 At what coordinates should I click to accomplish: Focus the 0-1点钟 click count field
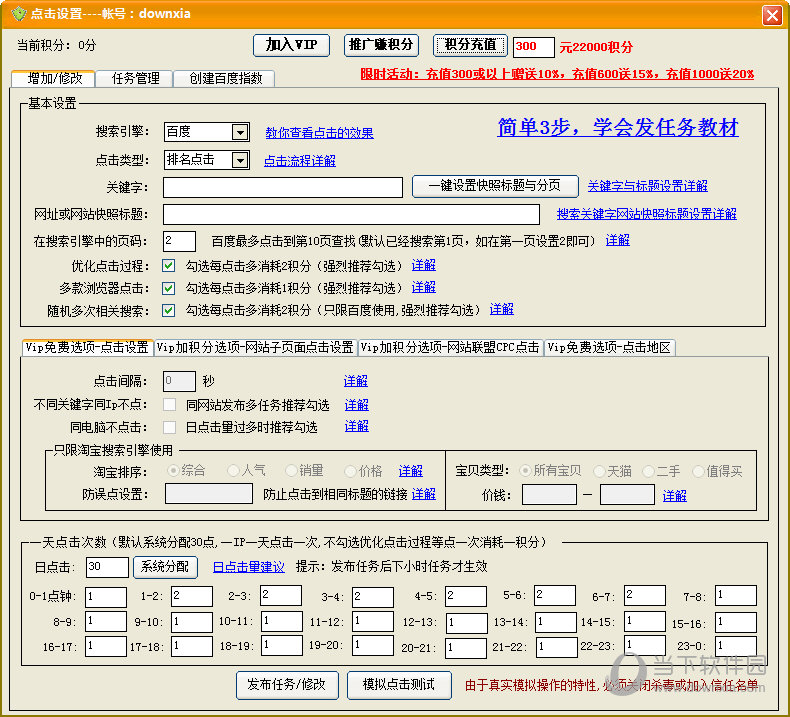pos(105,597)
